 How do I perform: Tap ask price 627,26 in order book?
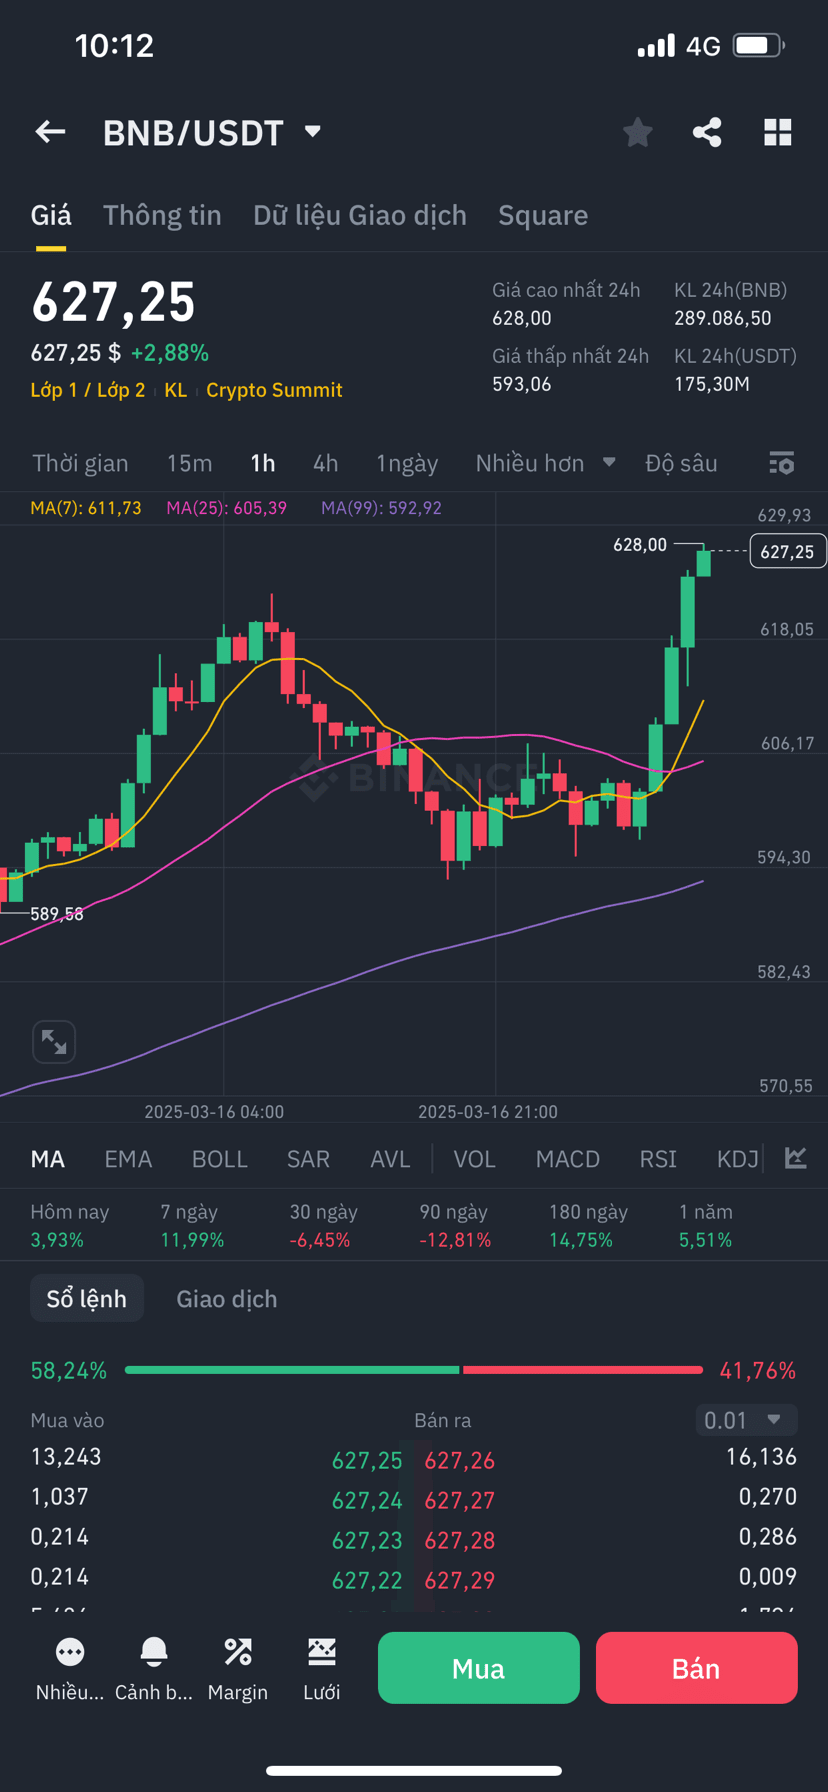[x=460, y=1460]
